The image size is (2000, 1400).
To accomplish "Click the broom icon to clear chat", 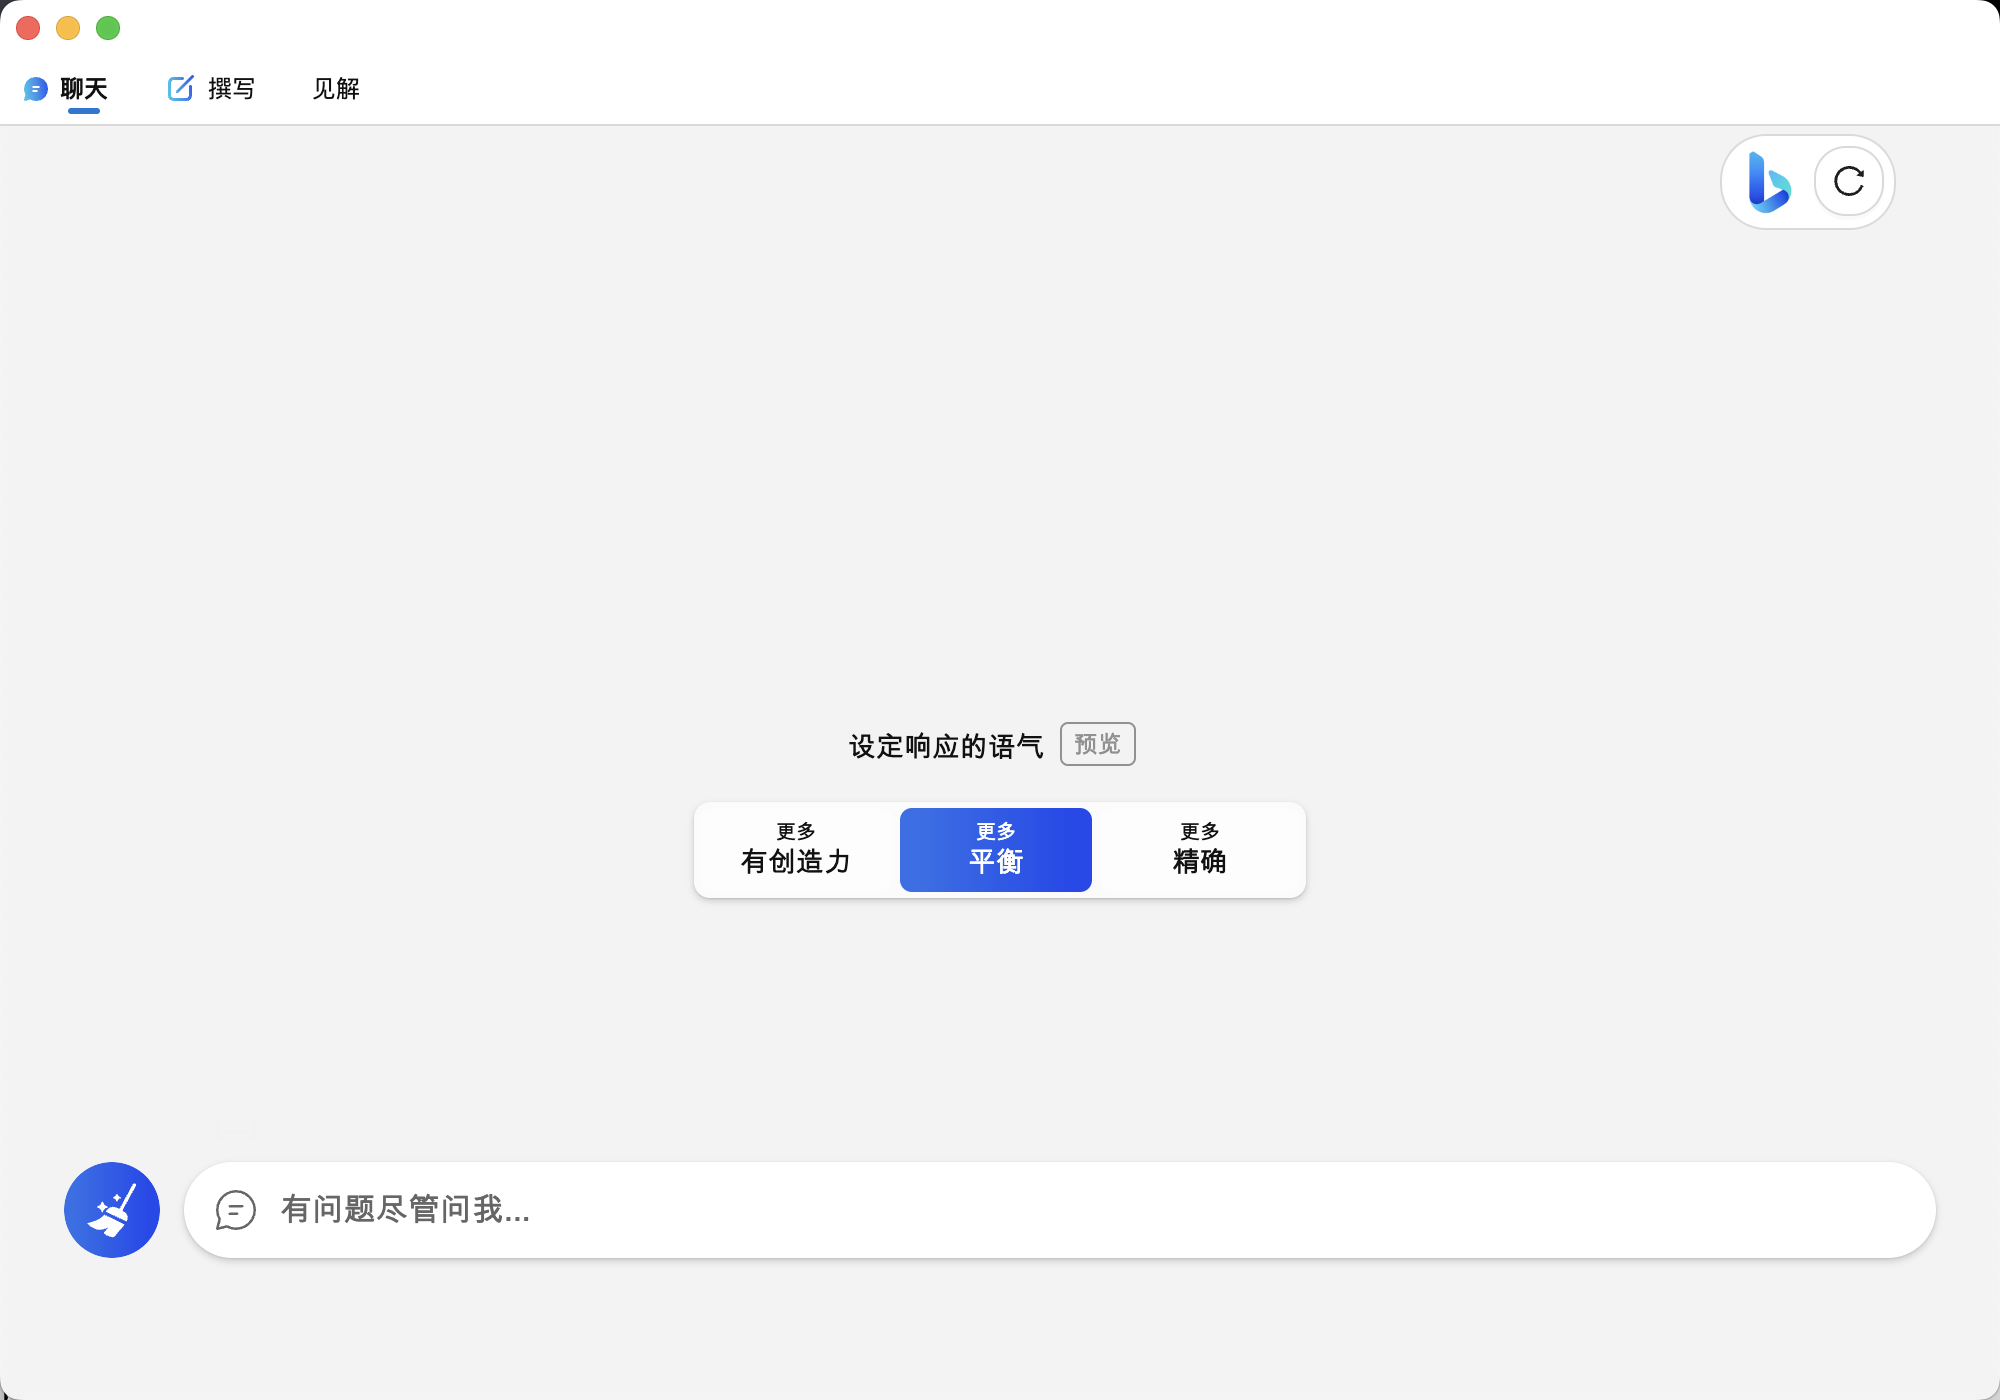I will (x=111, y=1209).
